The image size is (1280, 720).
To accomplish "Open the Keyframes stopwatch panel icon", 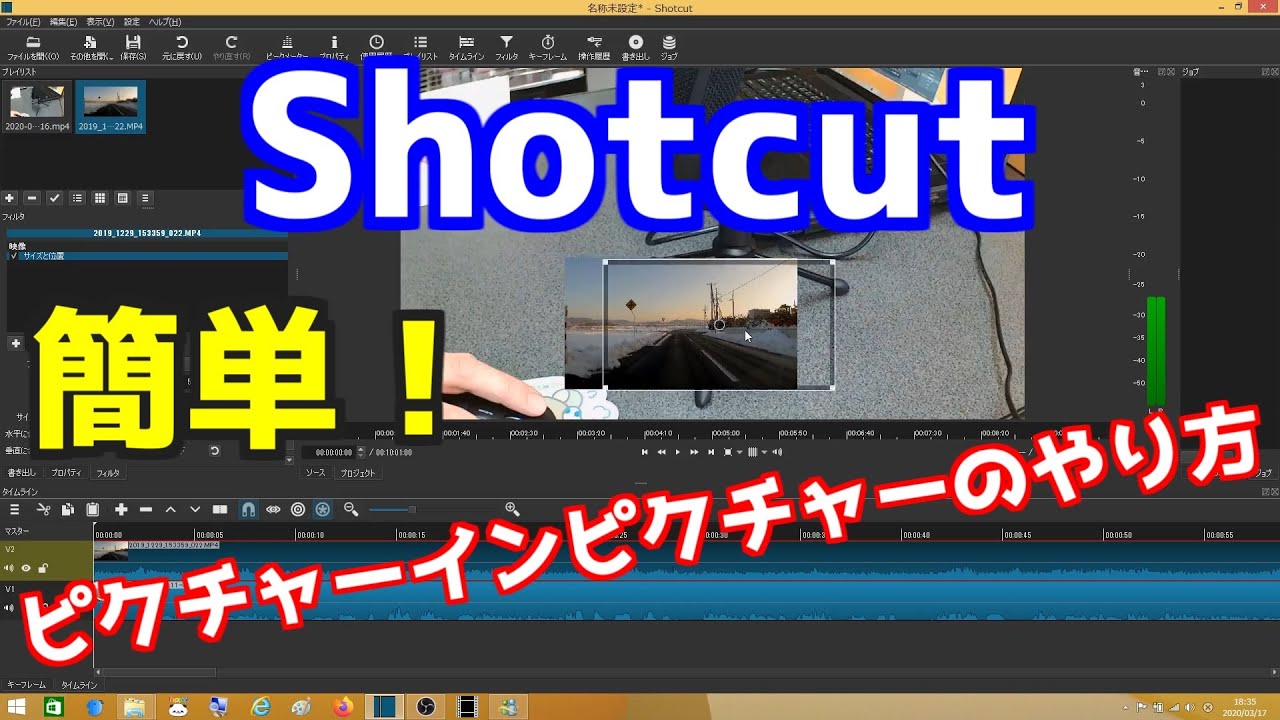I will [x=548, y=43].
